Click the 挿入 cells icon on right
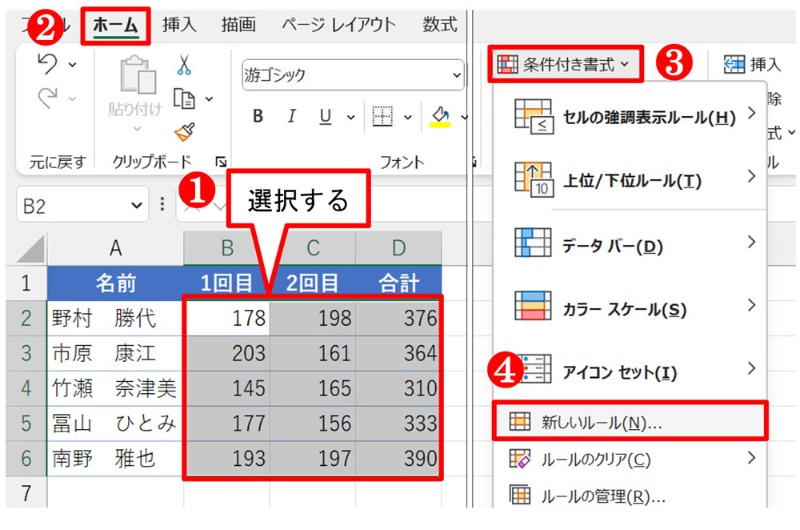The width and height of the screenshot is (800, 530). [x=735, y=65]
